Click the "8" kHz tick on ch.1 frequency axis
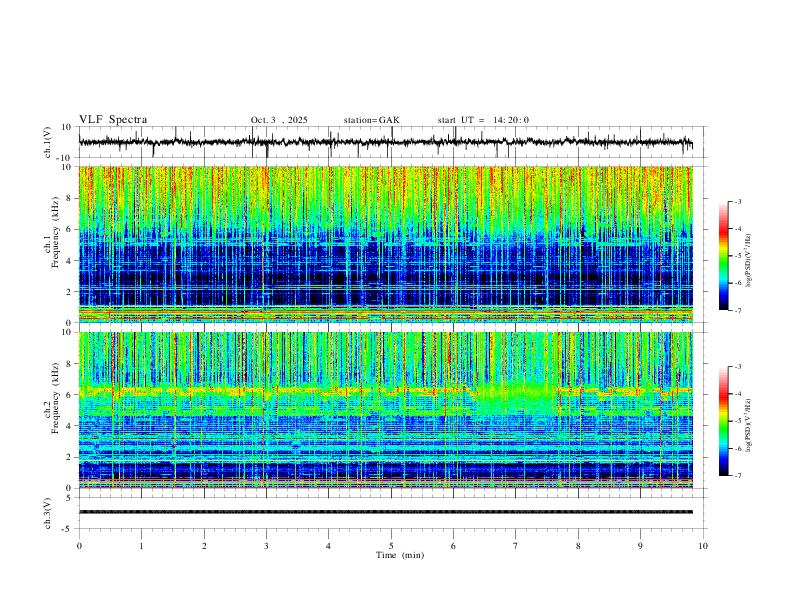Image resolution: width=792 pixels, height=612 pixels. 69,198
